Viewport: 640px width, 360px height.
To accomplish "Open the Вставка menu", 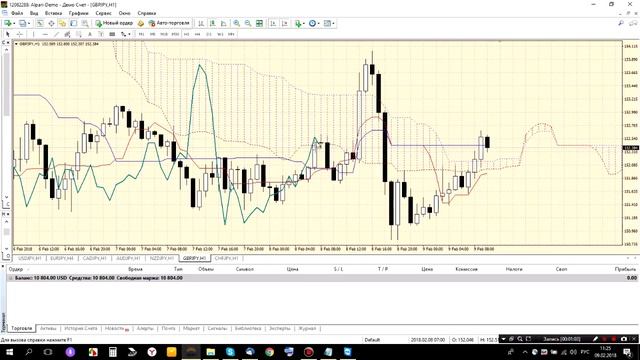I will click(53, 13).
